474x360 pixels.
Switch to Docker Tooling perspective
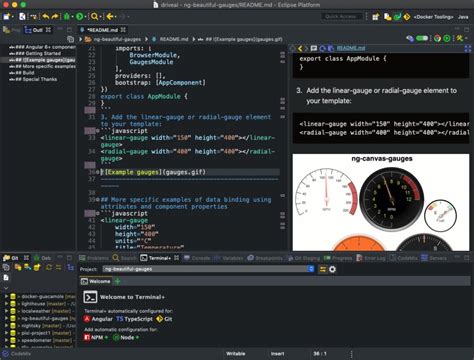(x=434, y=17)
